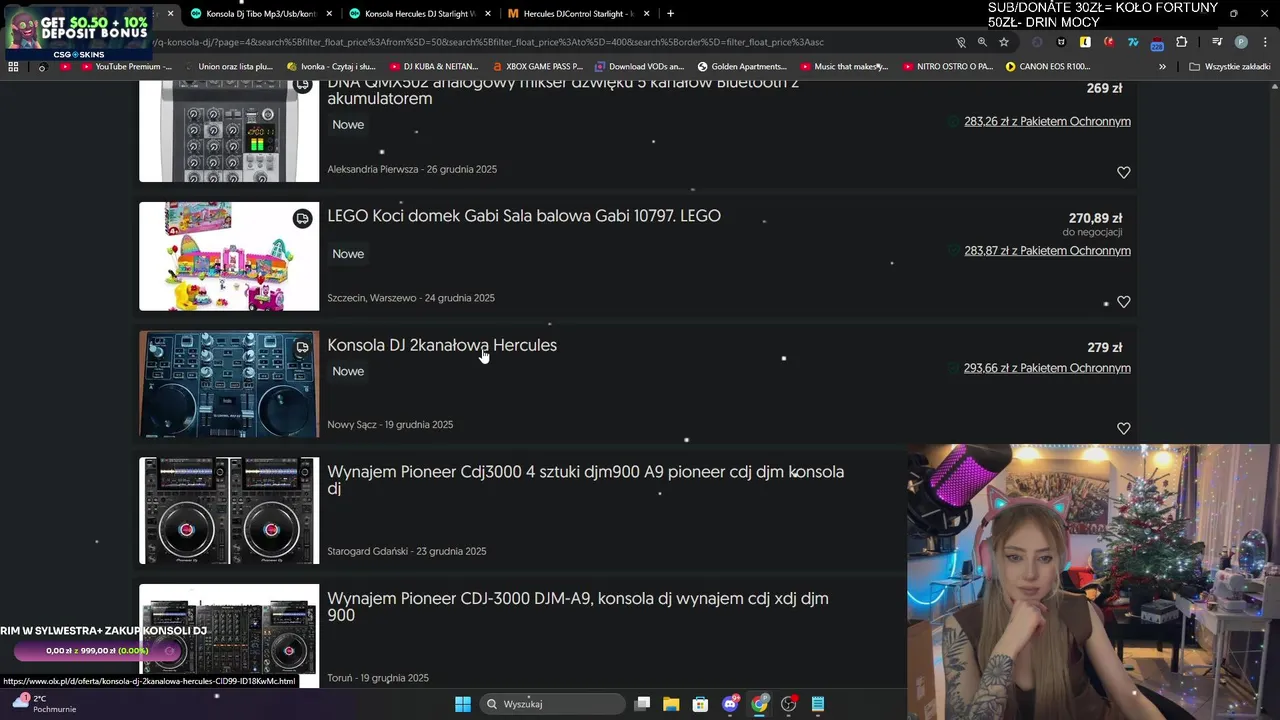Click the zoom magnifier icon in address bar

click(982, 42)
